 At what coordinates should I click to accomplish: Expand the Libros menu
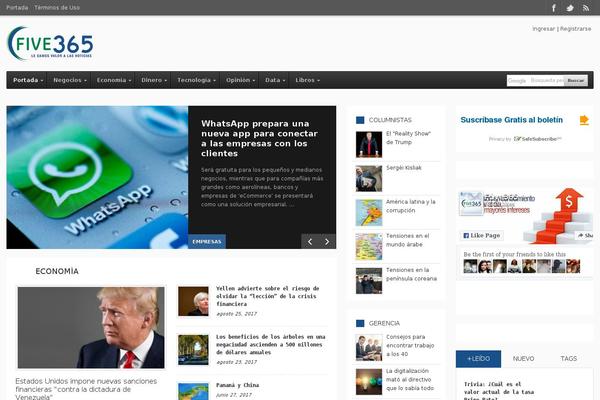coord(307,80)
